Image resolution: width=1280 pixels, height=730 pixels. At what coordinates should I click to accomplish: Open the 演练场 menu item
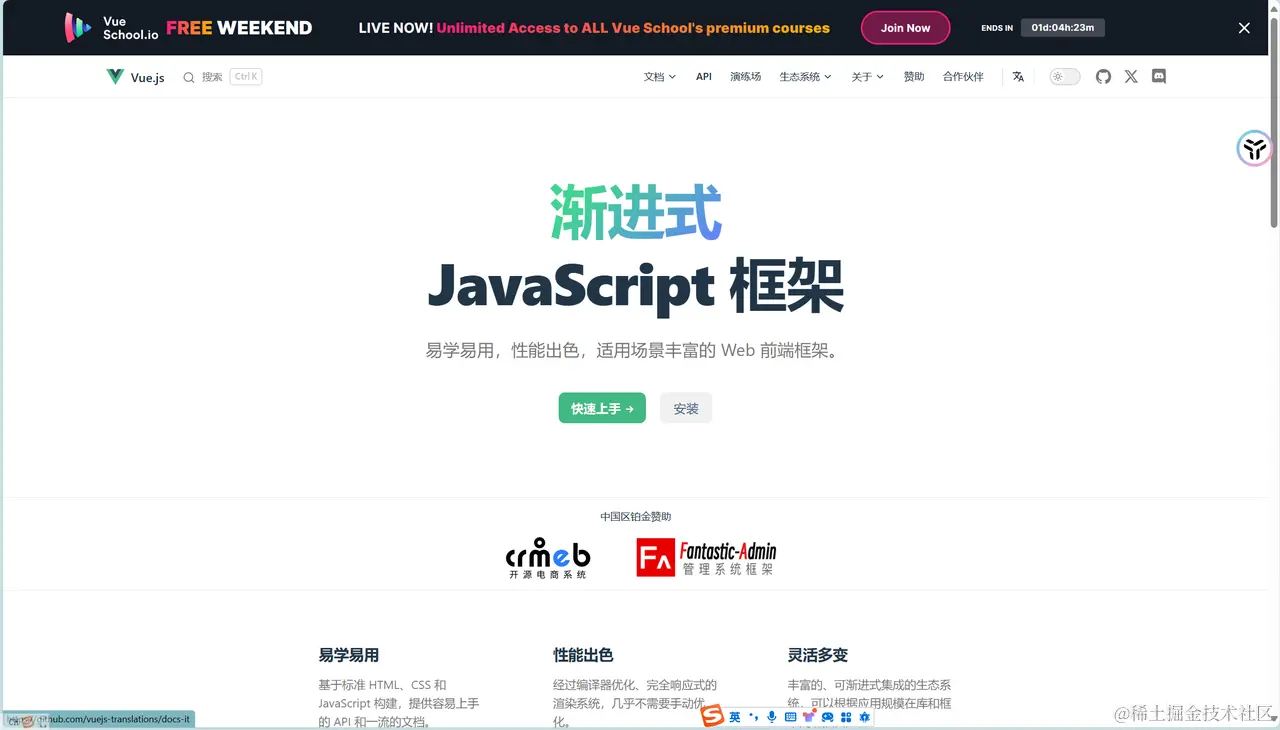pyautogui.click(x=745, y=76)
